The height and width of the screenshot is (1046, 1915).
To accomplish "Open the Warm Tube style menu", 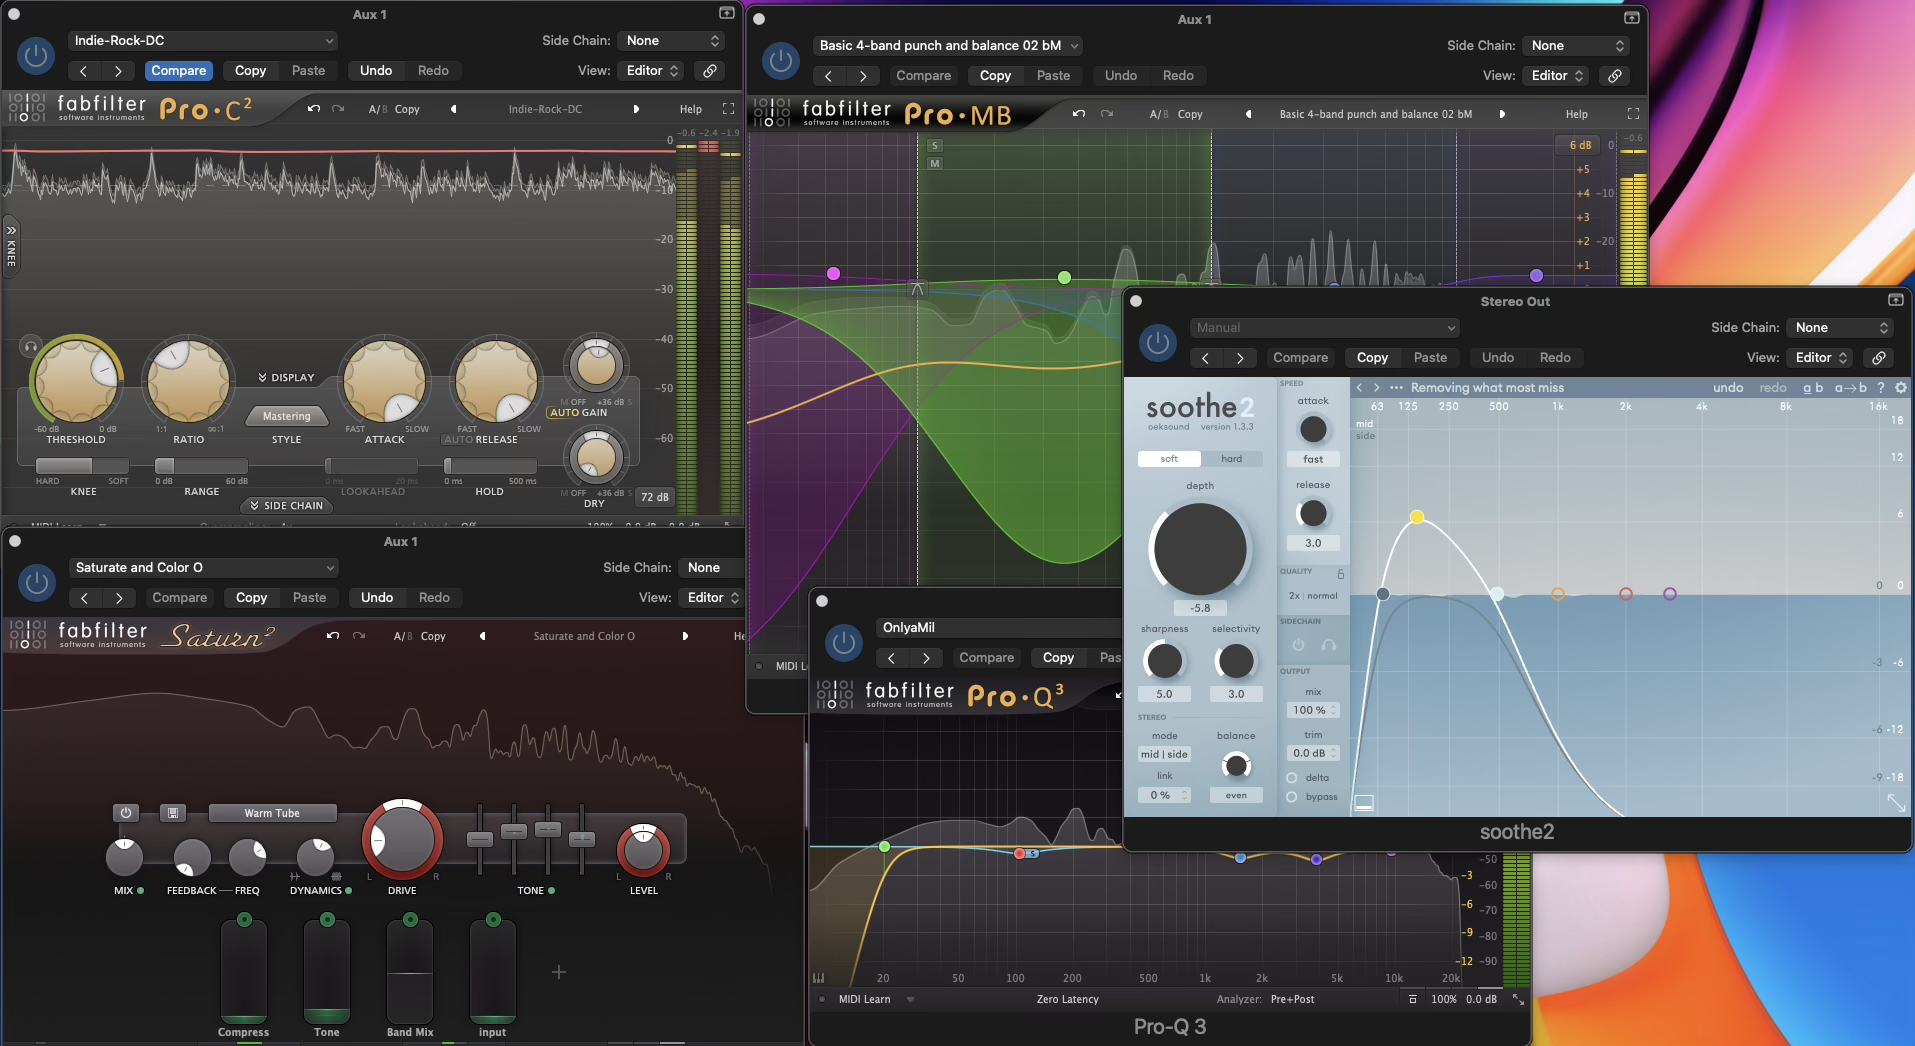I will (272, 813).
